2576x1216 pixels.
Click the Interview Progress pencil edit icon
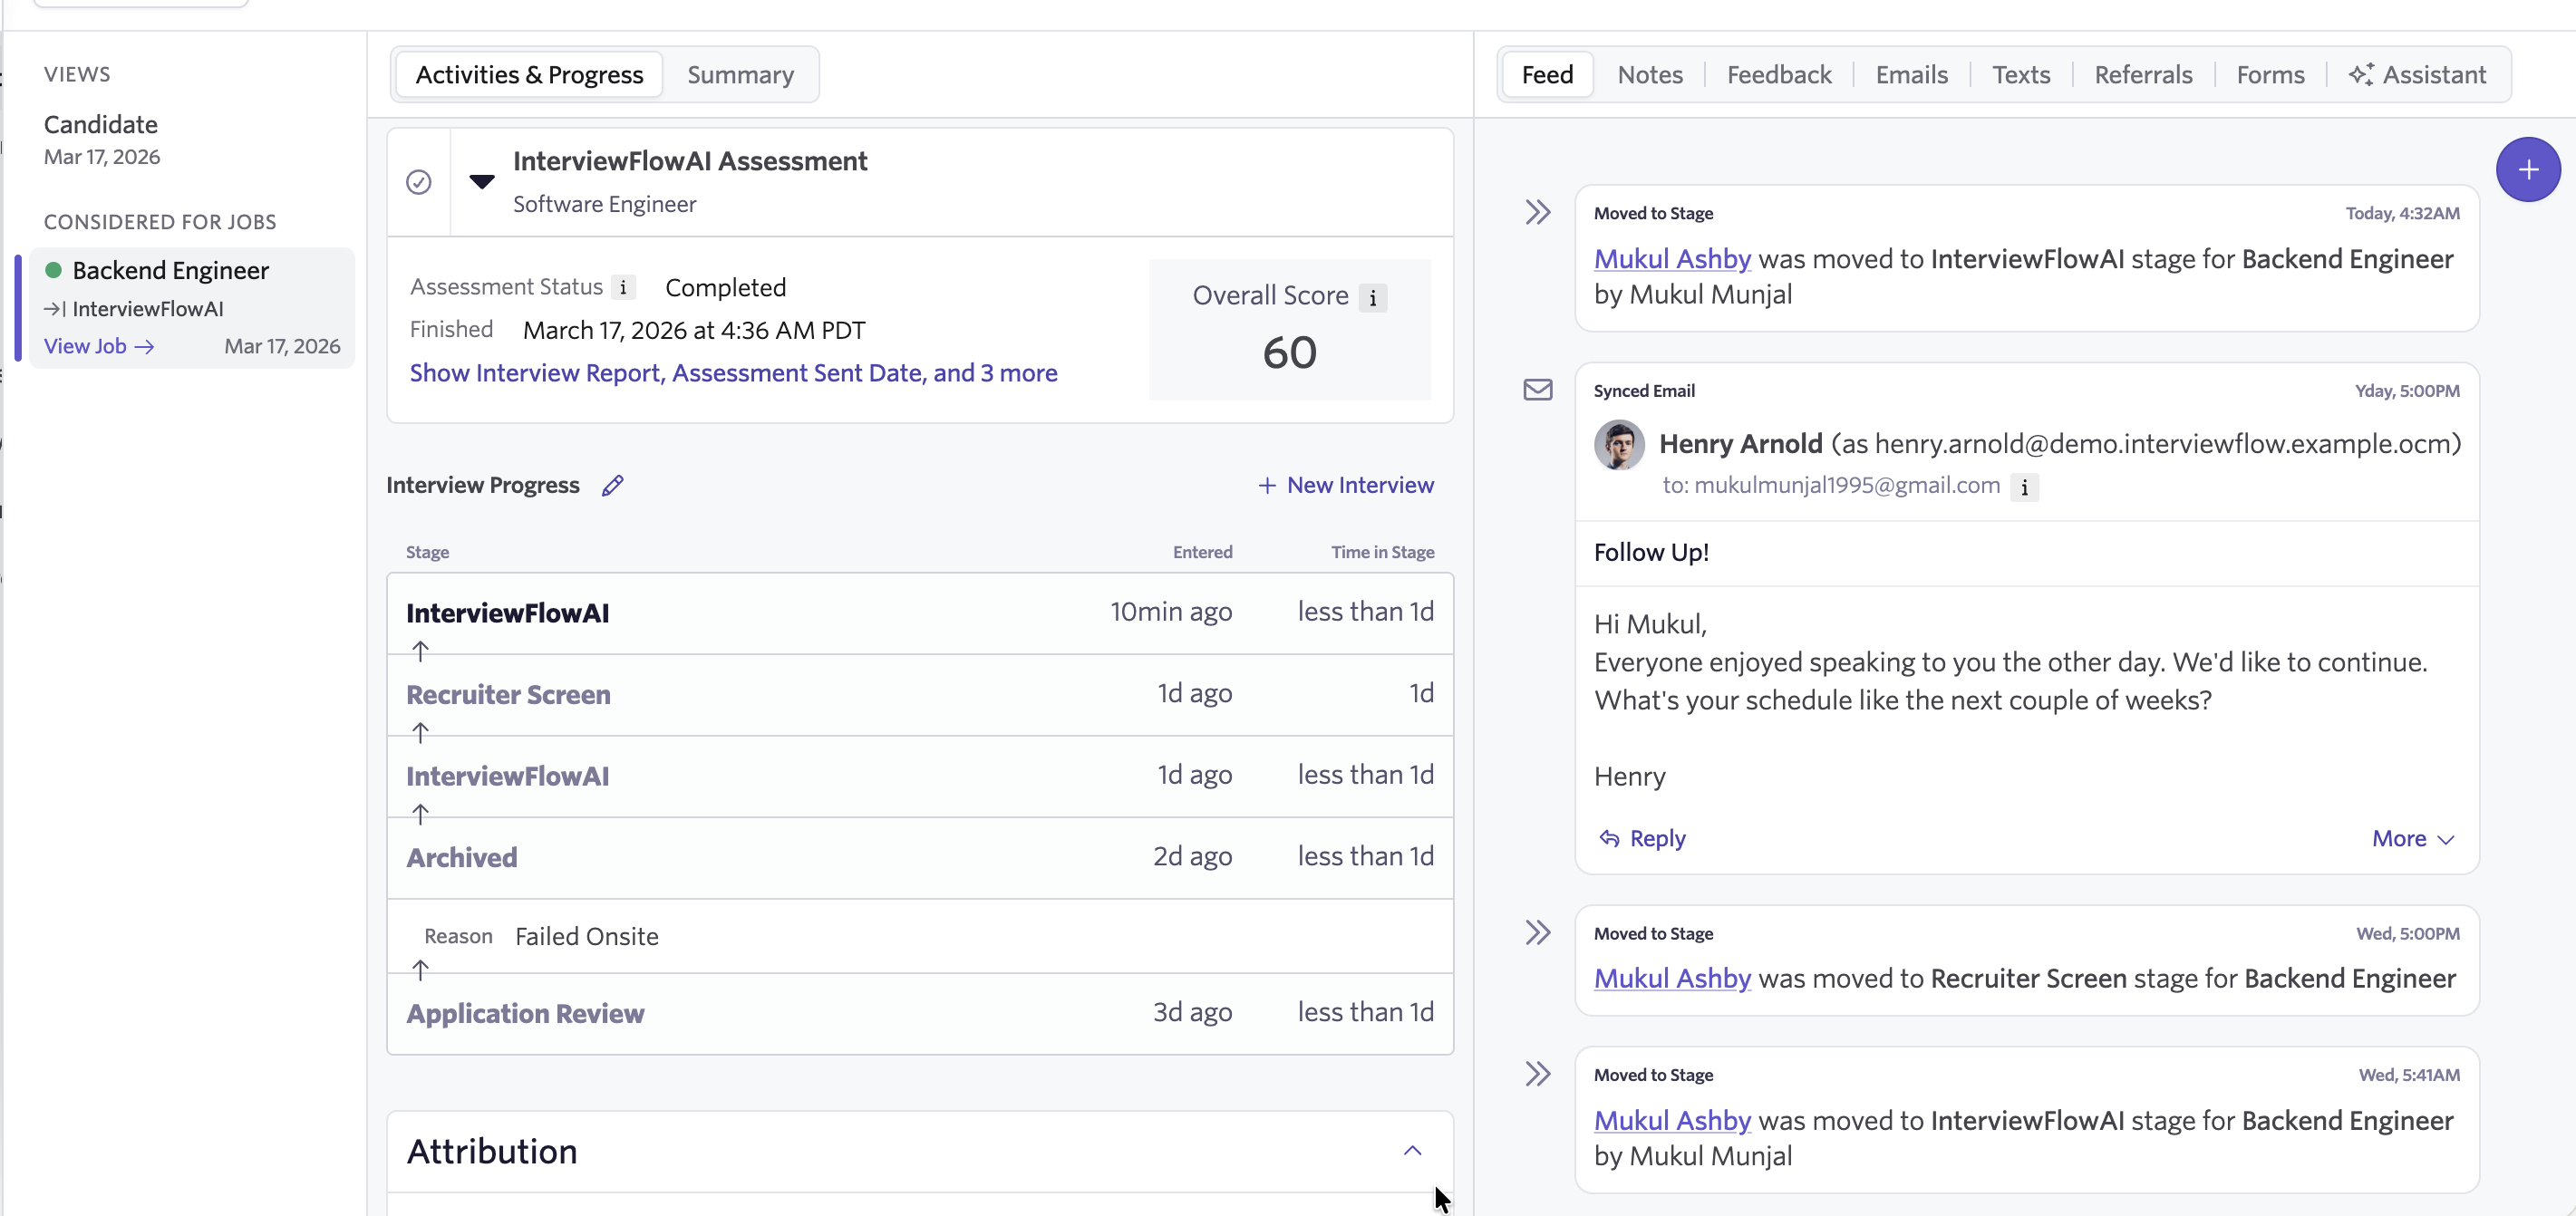(x=613, y=485)
